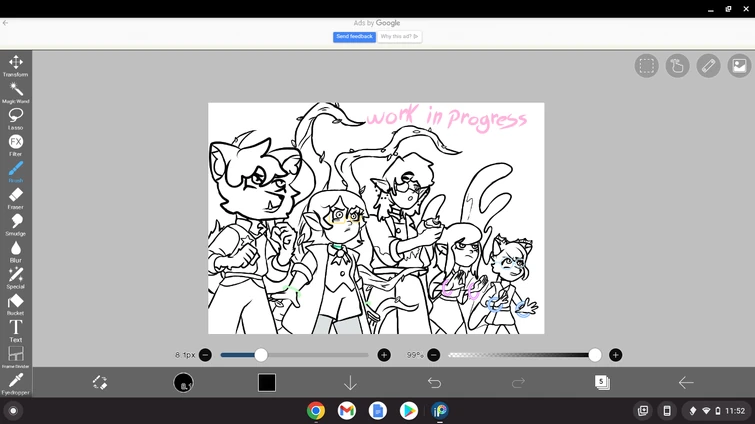Select the Eyedropper tool
This screenshot has height=424, width=755.
coord(15,384)
